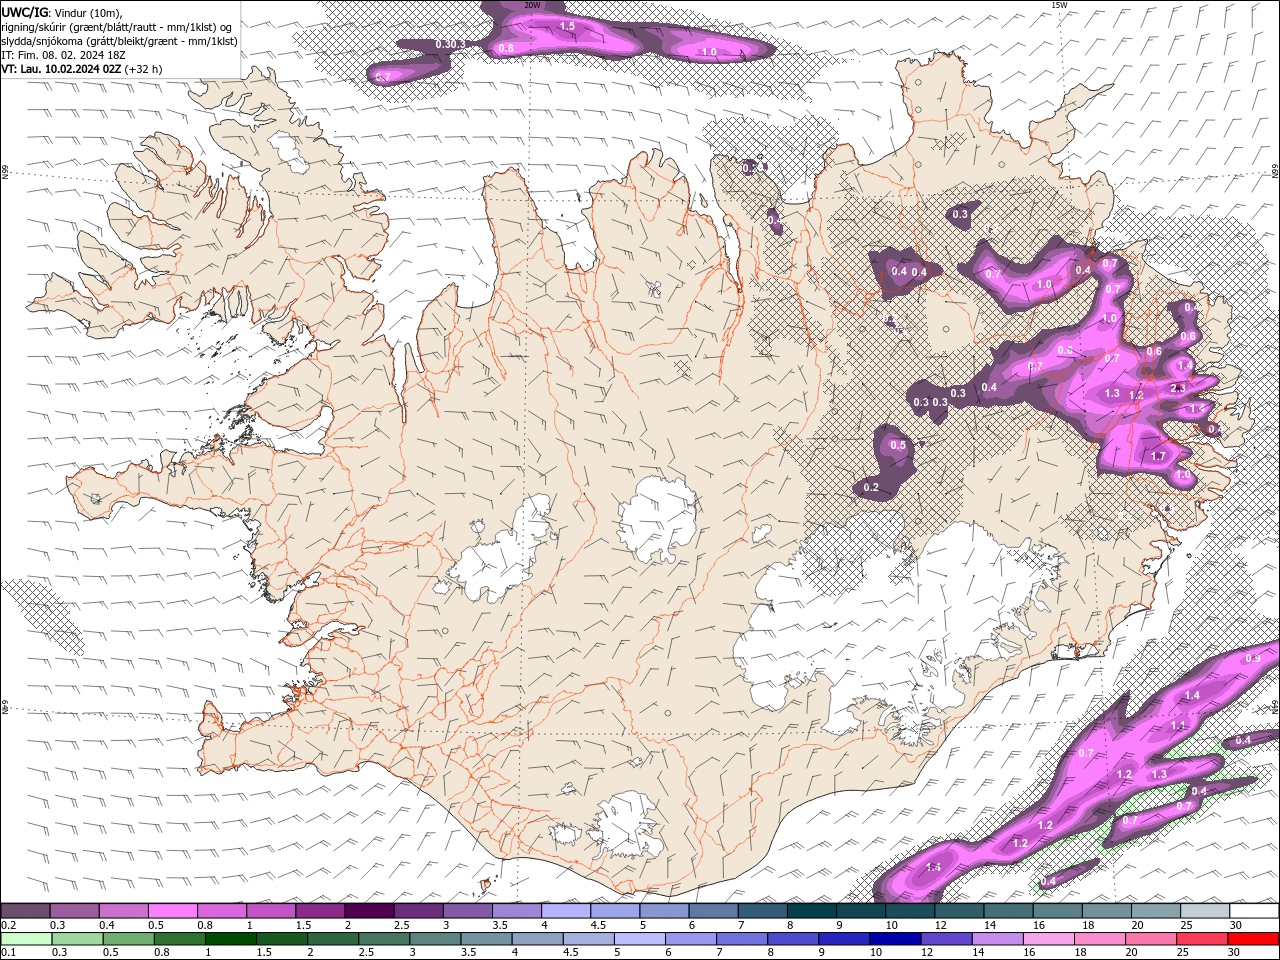The image size is (1280, 960).
Task: Click the '20W' longitude label at the top edge
Action: tap(533, 5)
